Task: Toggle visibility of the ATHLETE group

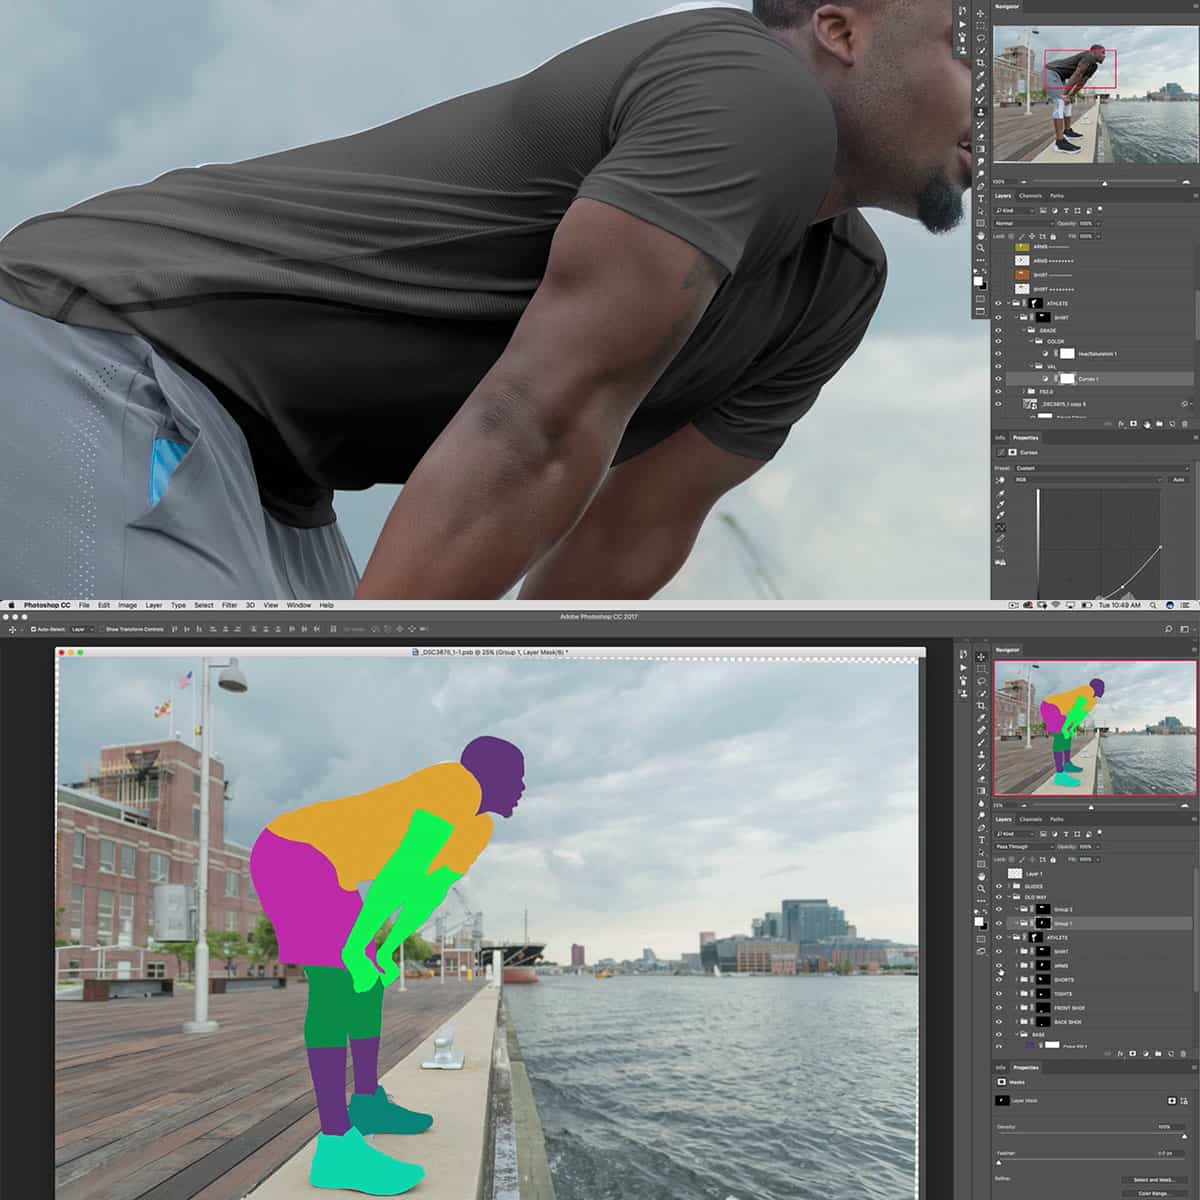Action: [x=998, y=937]
